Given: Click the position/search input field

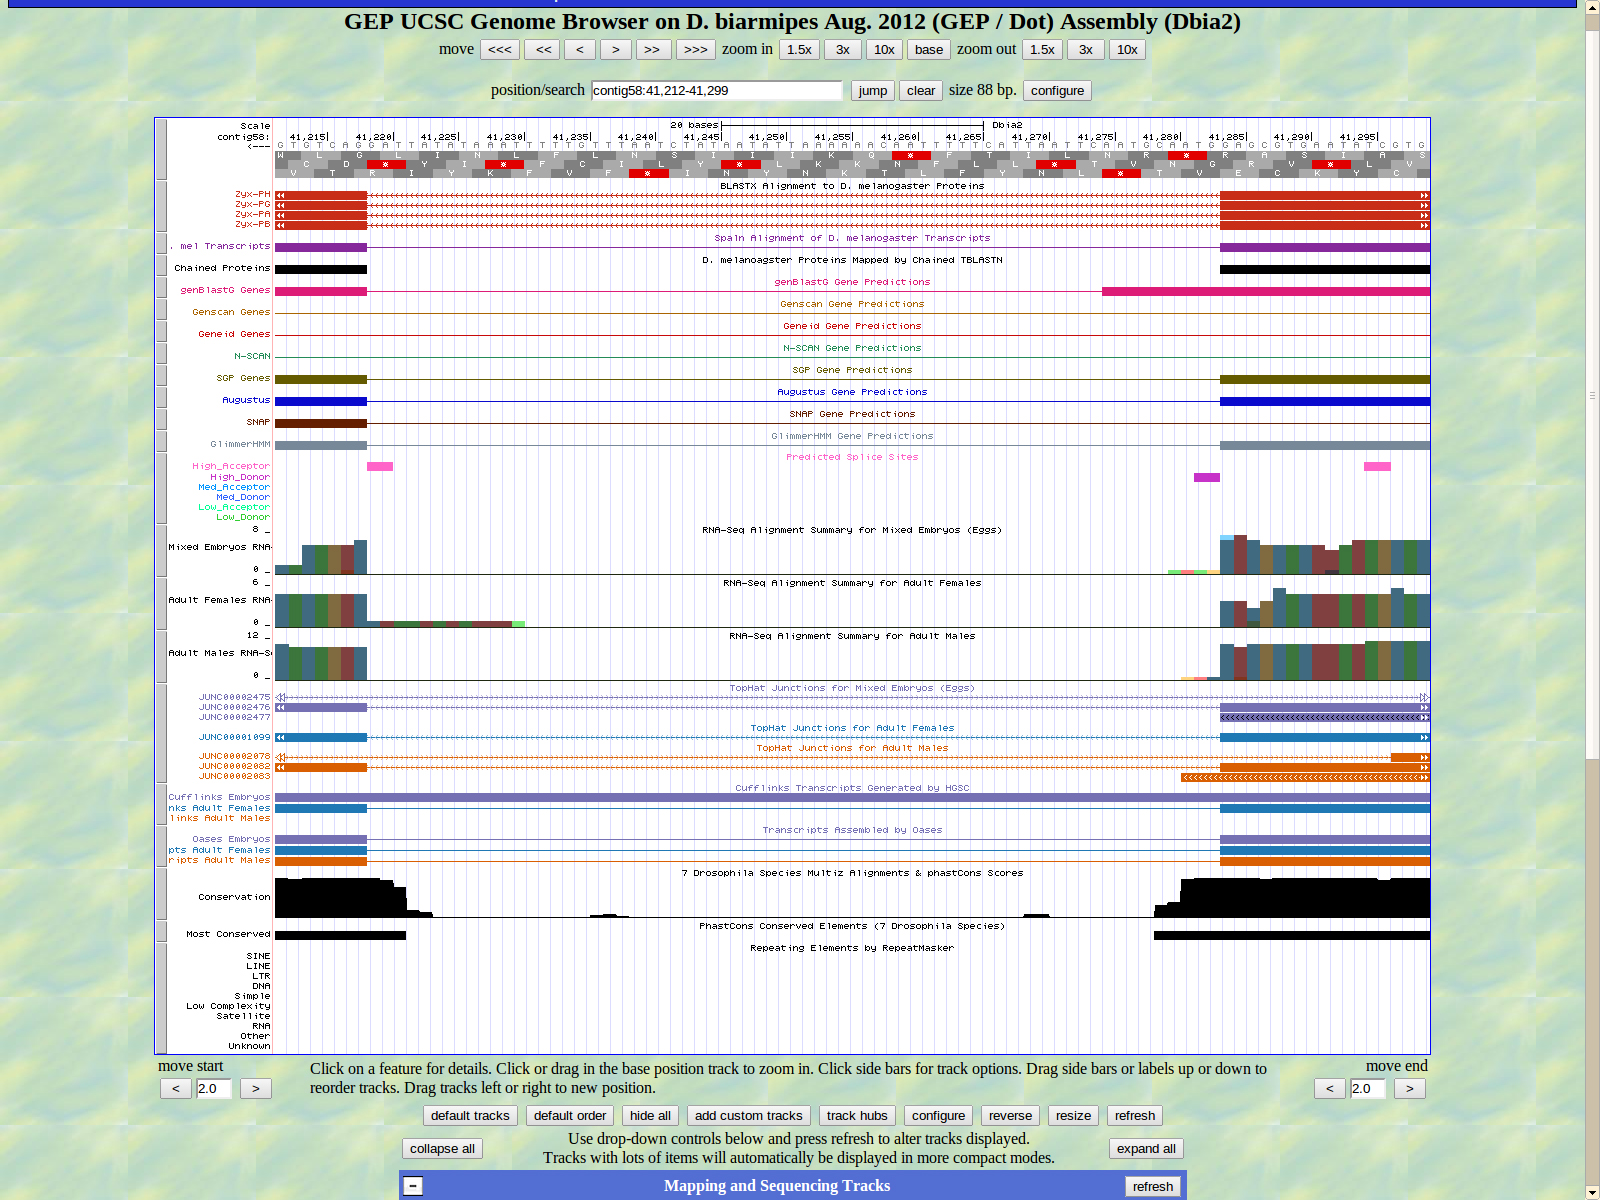Looking at the screenshot, I should pyautogui.click(x=717, y=91).
